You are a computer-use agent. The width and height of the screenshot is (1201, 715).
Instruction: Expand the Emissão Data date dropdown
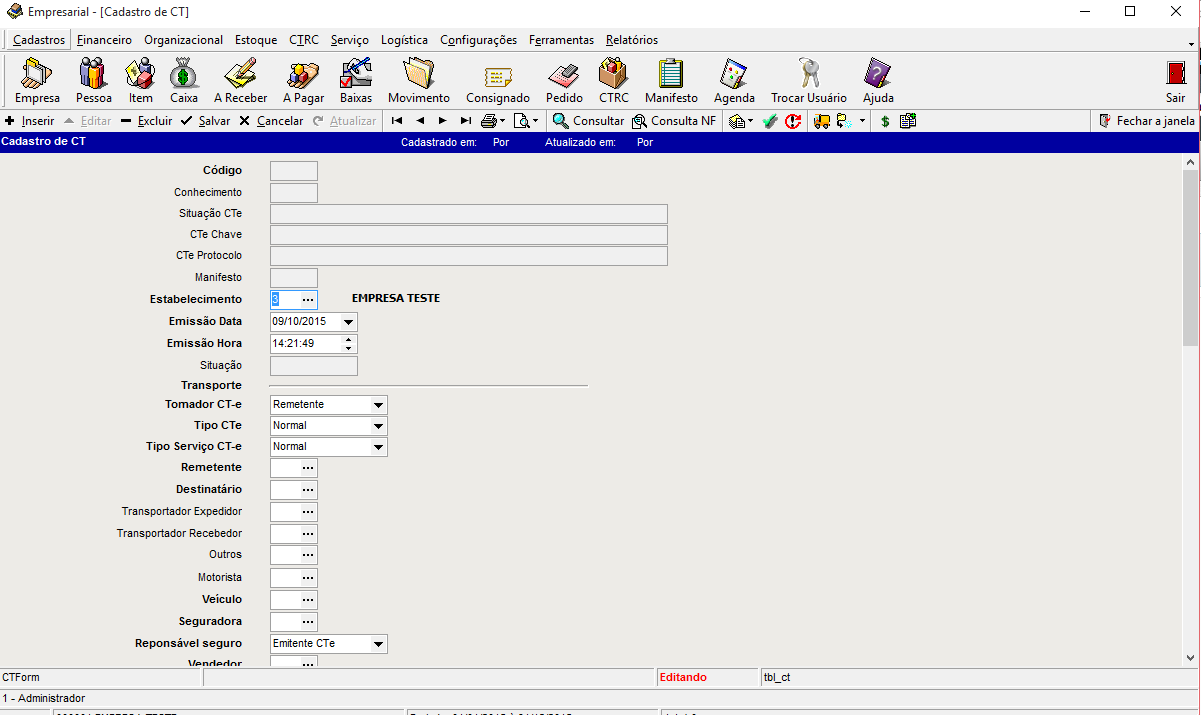(x=348, y=322)
